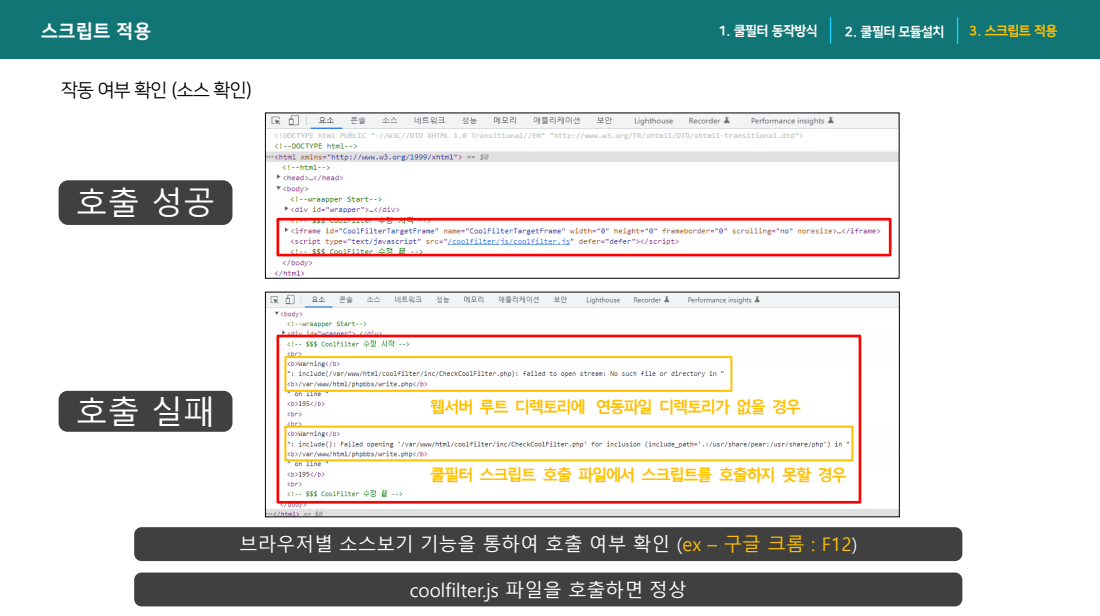
Task: Select the <script type="text/javascript"> line
Action: (x=485, y=241)
